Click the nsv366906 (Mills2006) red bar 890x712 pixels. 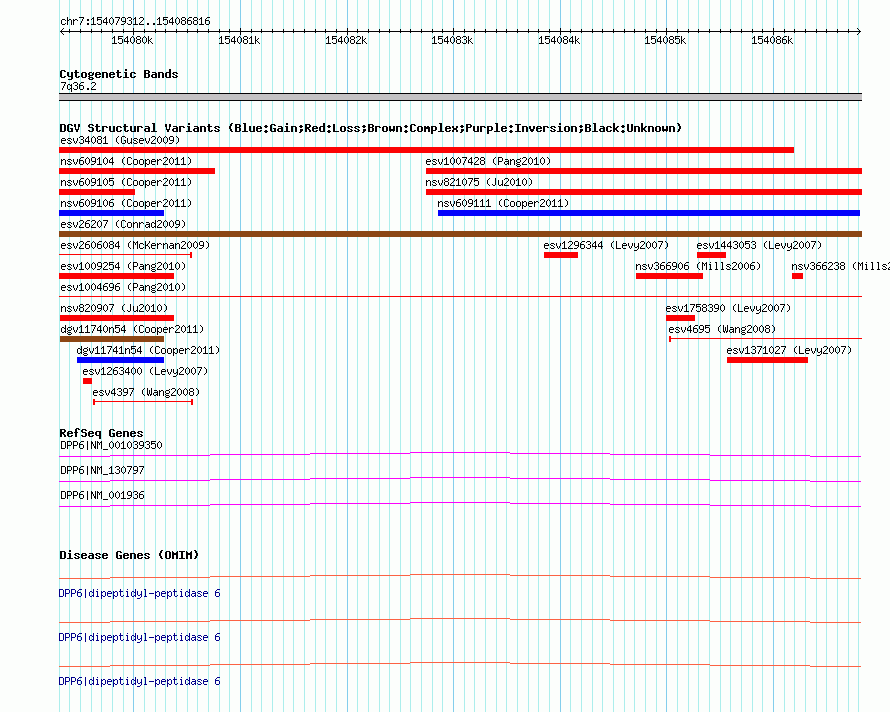(x=669, y=276)
